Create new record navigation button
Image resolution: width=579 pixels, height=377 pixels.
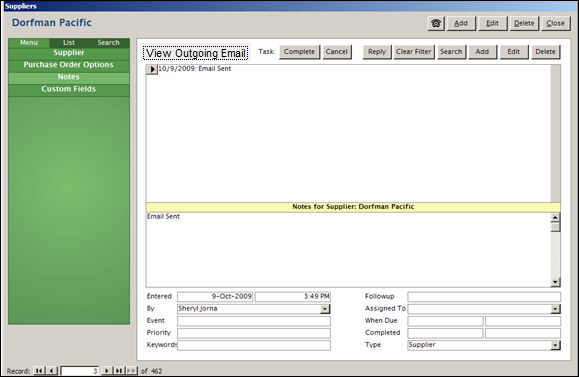(131, 370)
